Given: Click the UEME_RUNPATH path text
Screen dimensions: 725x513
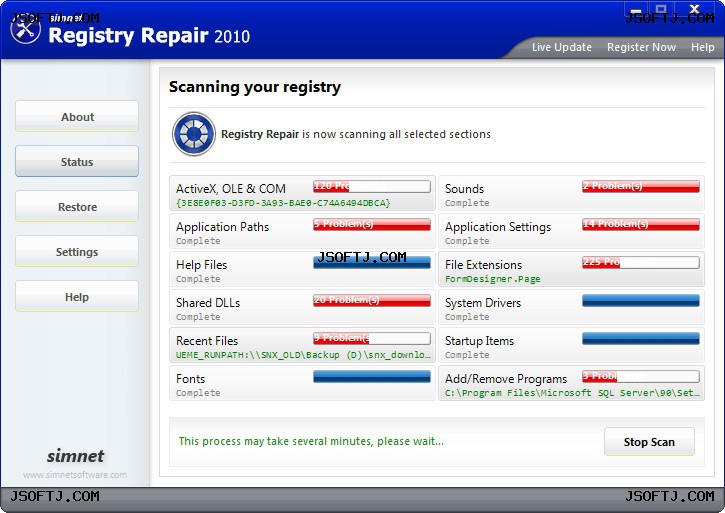Looking at the screenshot, I should coord(303,355).
